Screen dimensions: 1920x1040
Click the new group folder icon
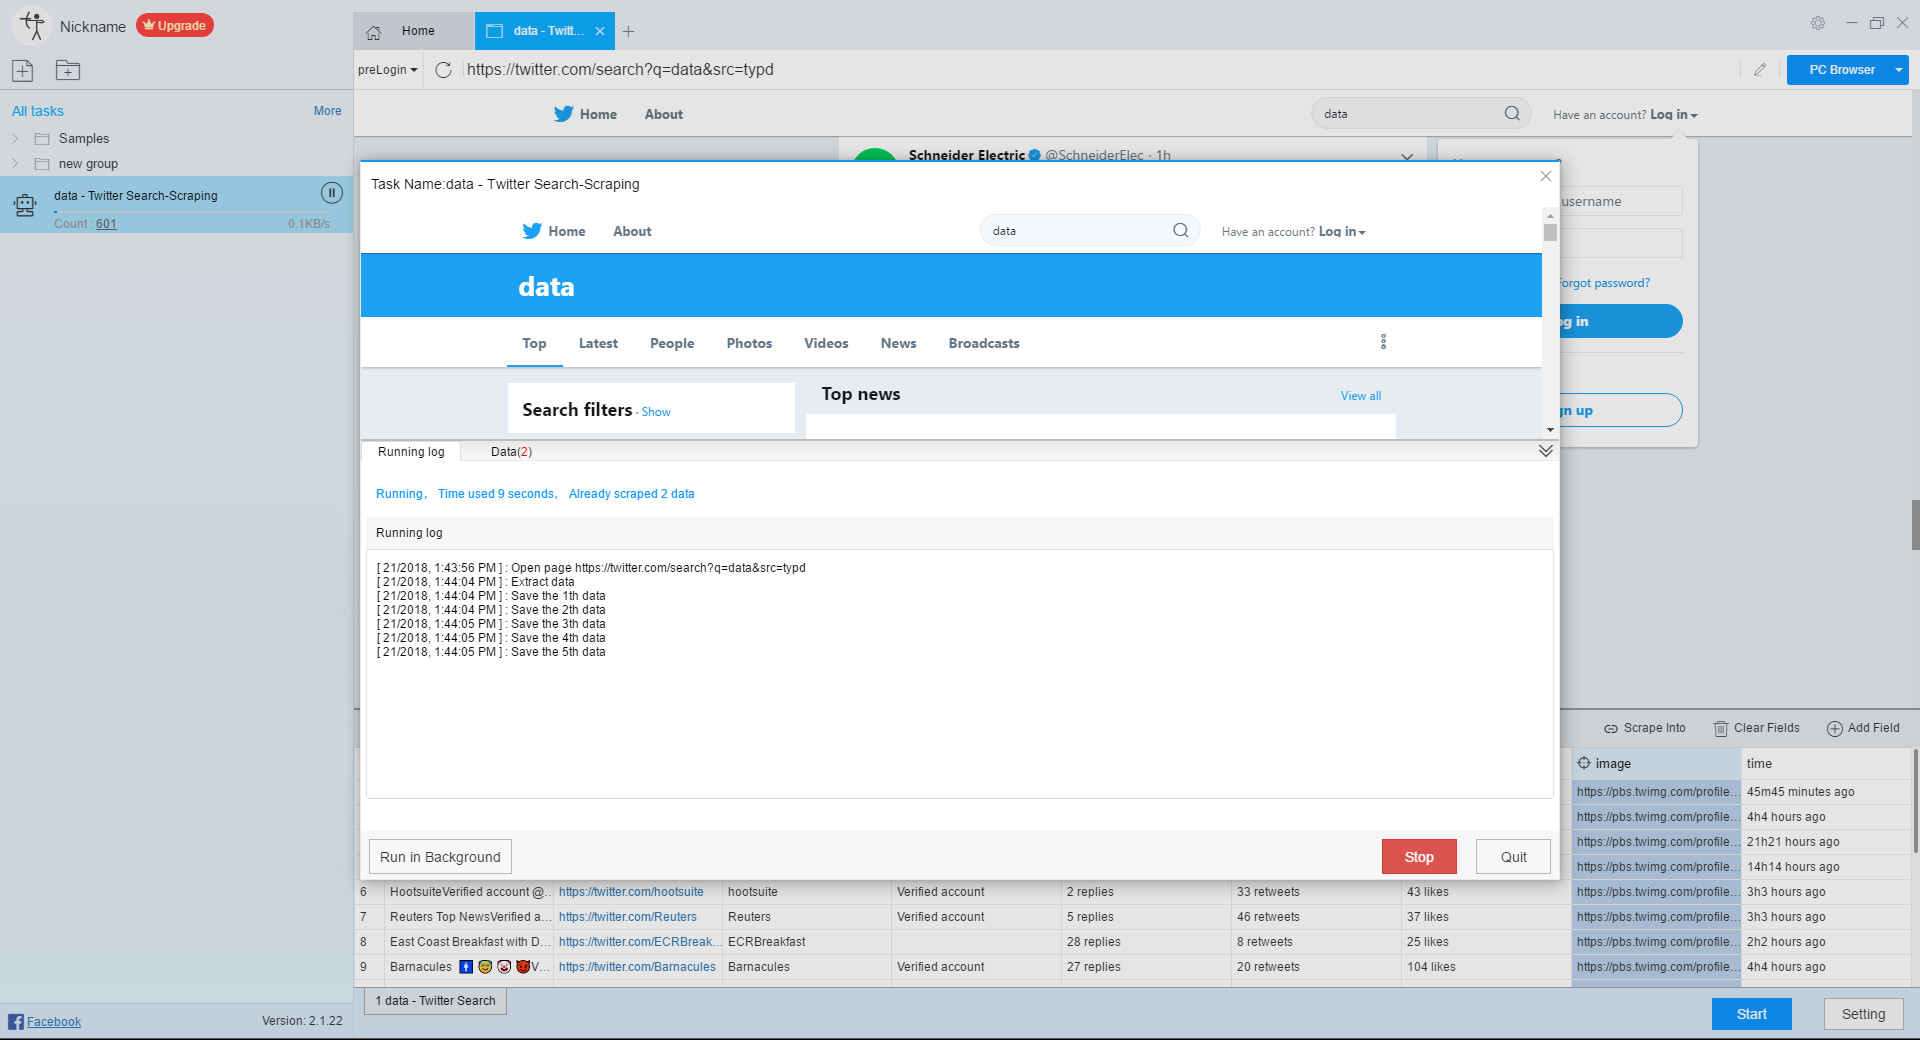pyautogui.click(x=68, y=70)
